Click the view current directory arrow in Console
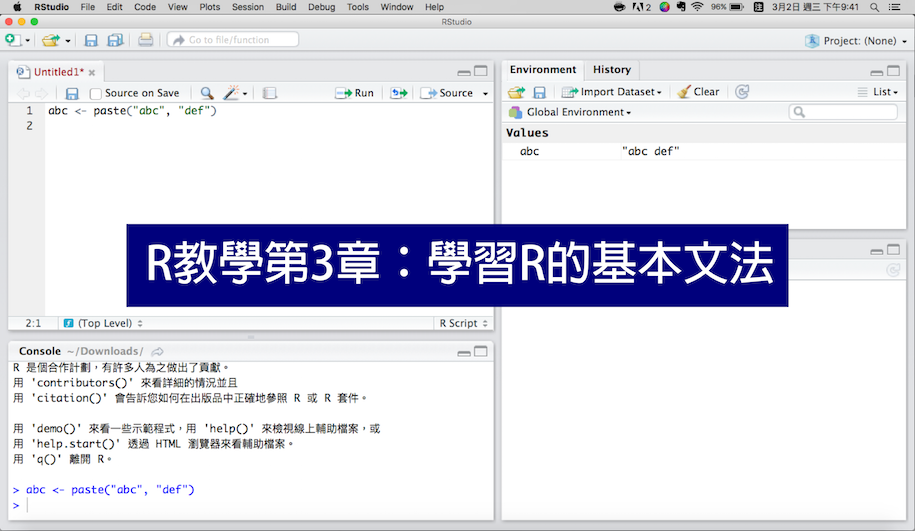Screen dimensions: 915x531 (x=158, y=351)
